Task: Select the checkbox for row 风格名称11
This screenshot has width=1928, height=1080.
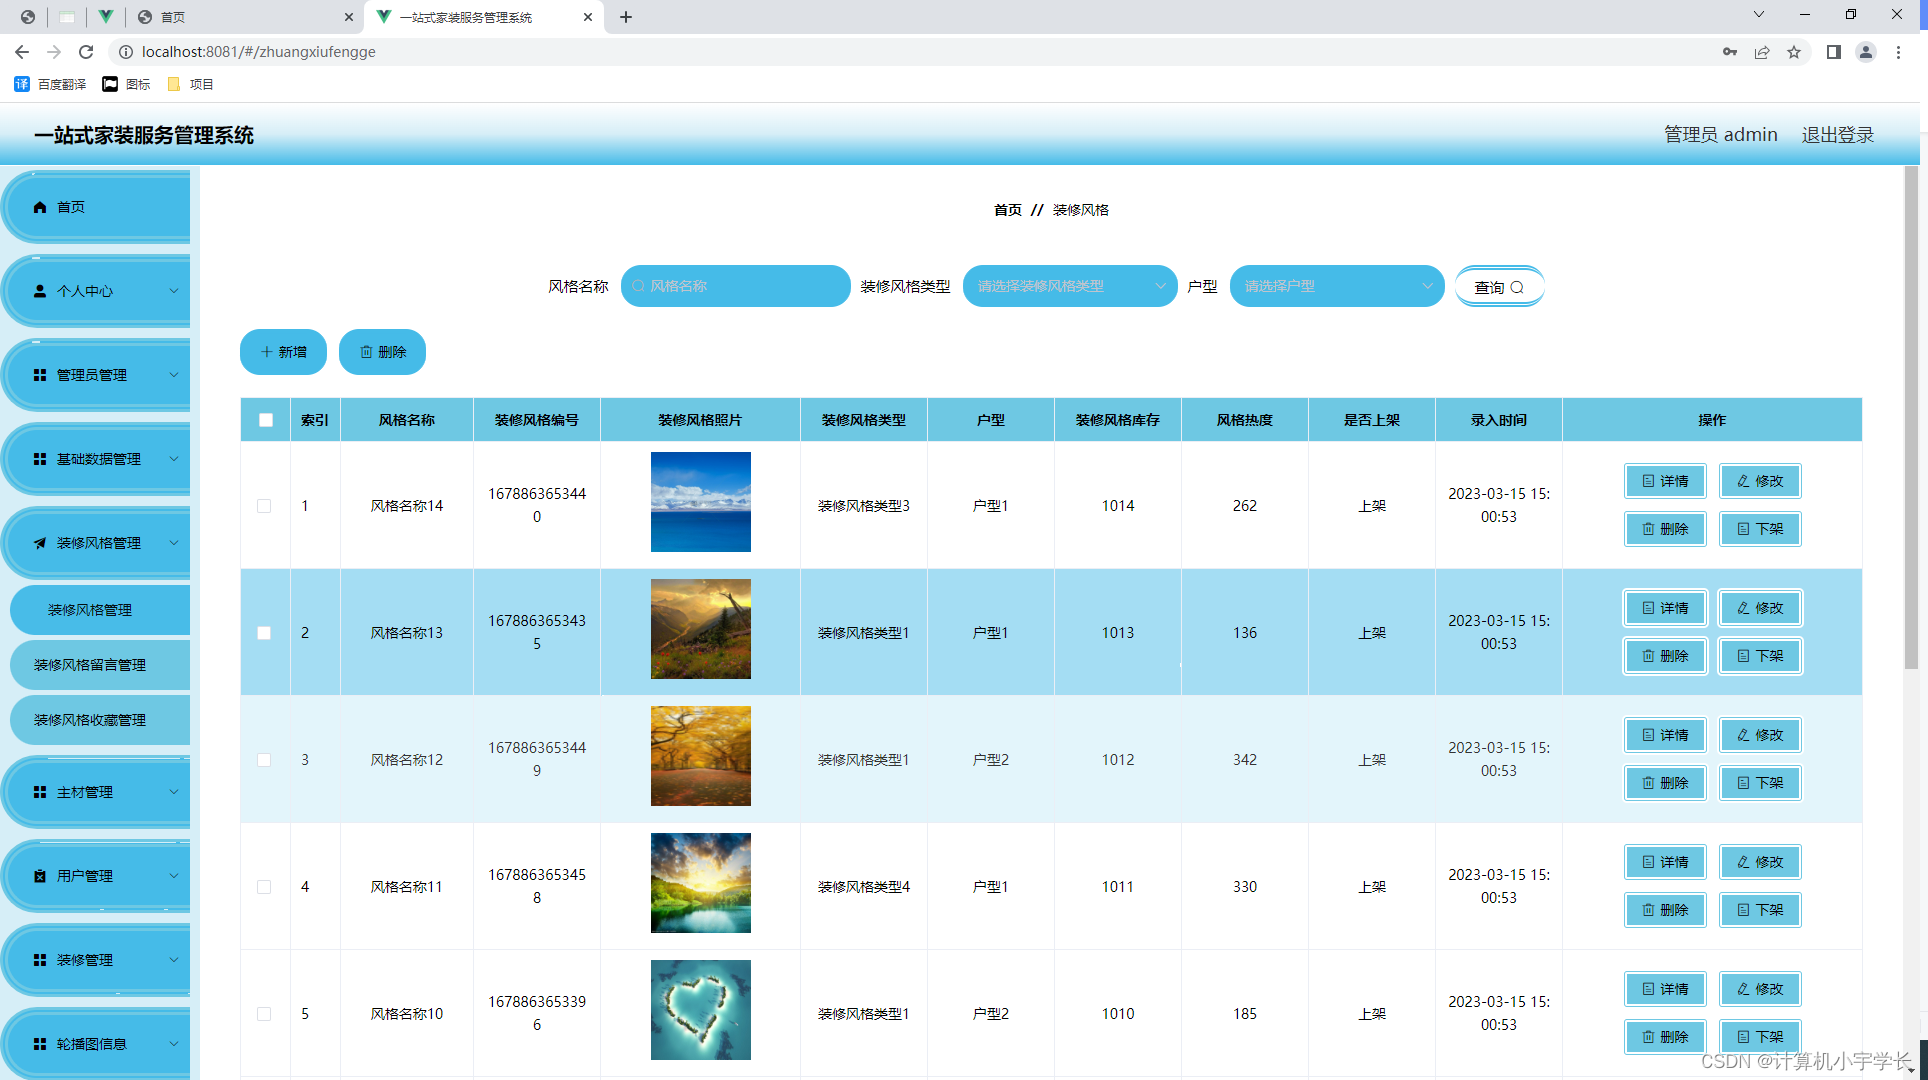Action: click(x=264, y=887)
